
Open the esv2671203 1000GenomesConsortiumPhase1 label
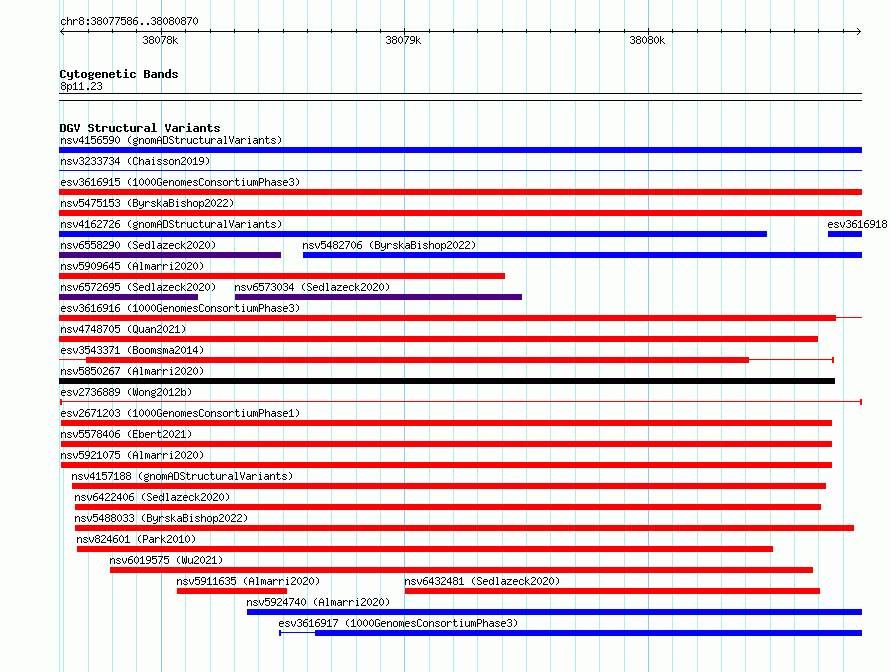(x=180, y=413)
